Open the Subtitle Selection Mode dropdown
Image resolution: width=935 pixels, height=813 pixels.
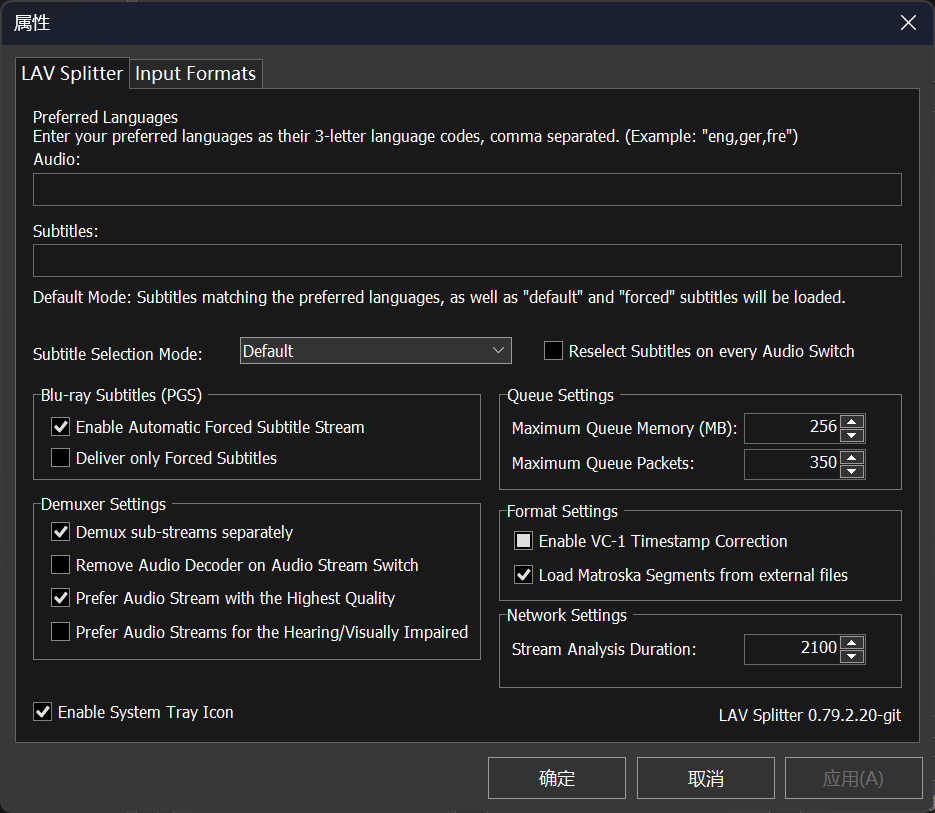376,351
